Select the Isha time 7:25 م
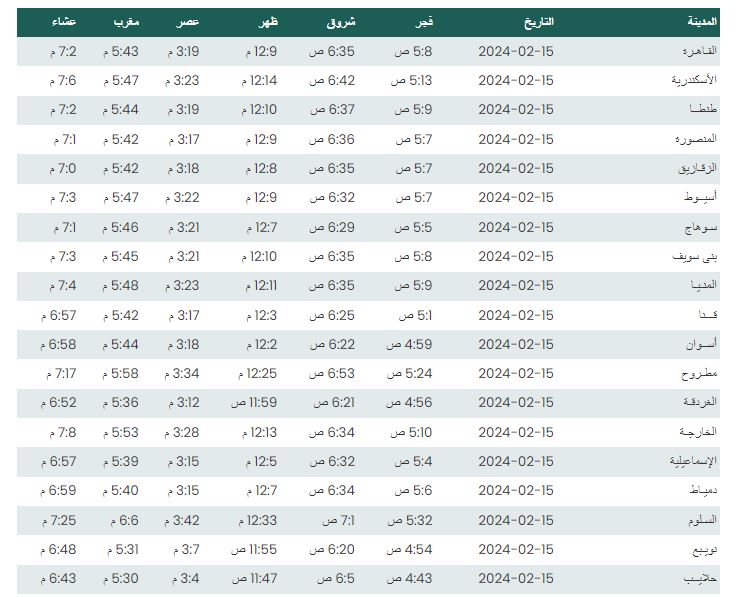 click(59, 520)
